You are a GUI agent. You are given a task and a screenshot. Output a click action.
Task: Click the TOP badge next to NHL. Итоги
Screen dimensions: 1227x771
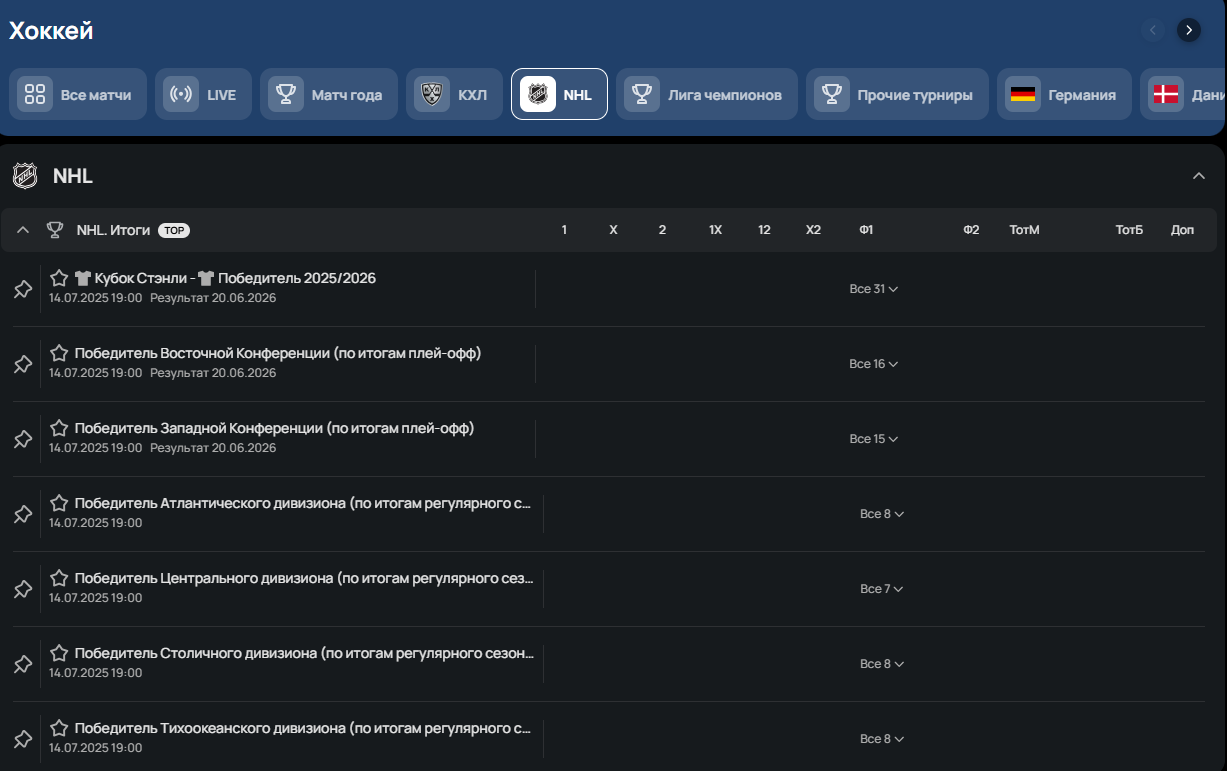coord(173,231)
